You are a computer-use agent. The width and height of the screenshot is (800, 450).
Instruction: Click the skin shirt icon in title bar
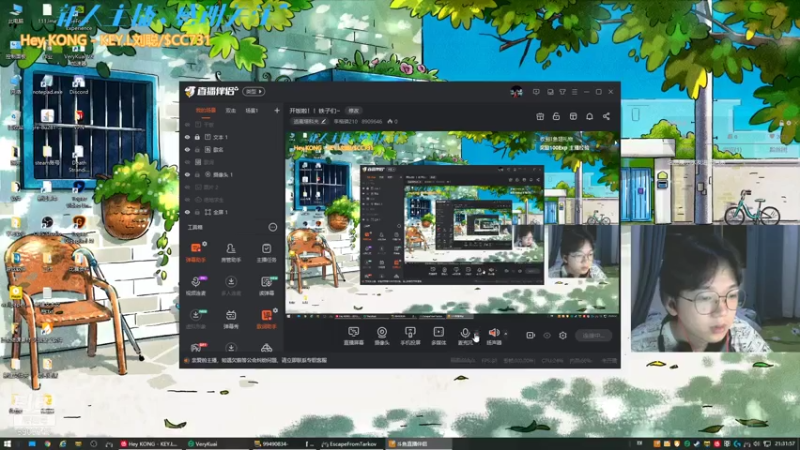point(562,92)
